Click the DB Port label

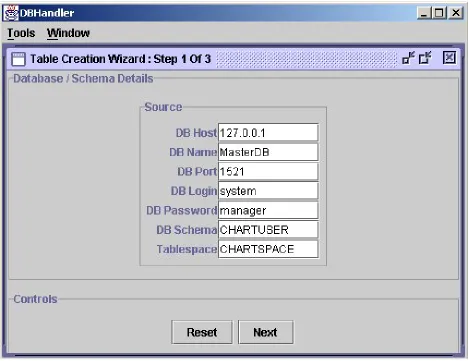click(197, 171)
